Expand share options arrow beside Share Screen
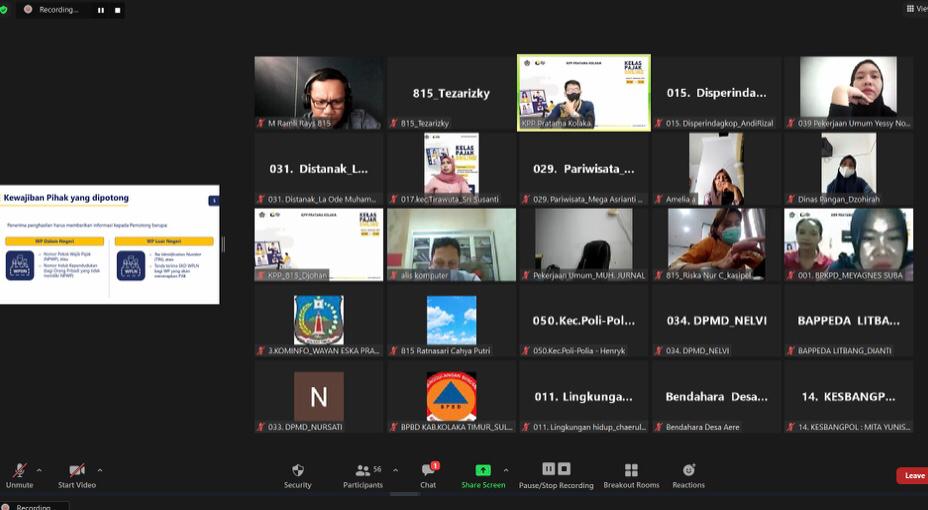Screen dimensions: 928x510 tap(506, 470)
